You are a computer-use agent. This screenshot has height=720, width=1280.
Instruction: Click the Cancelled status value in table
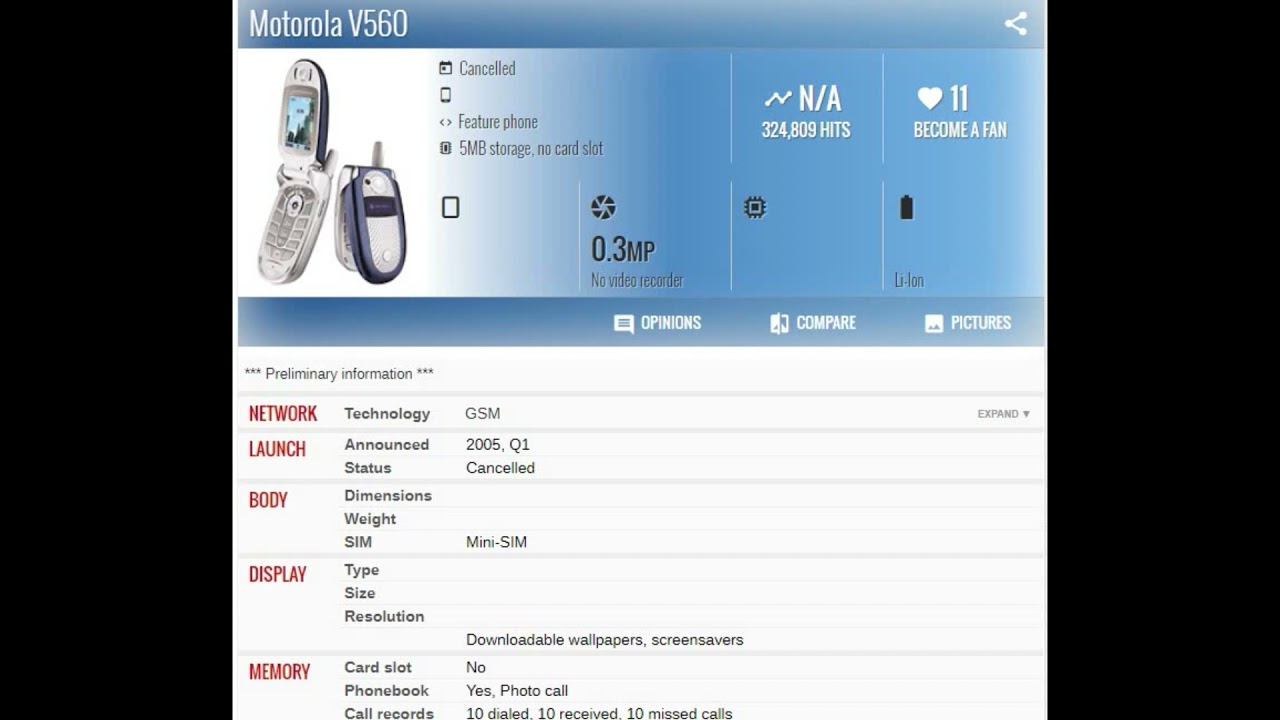500,467
